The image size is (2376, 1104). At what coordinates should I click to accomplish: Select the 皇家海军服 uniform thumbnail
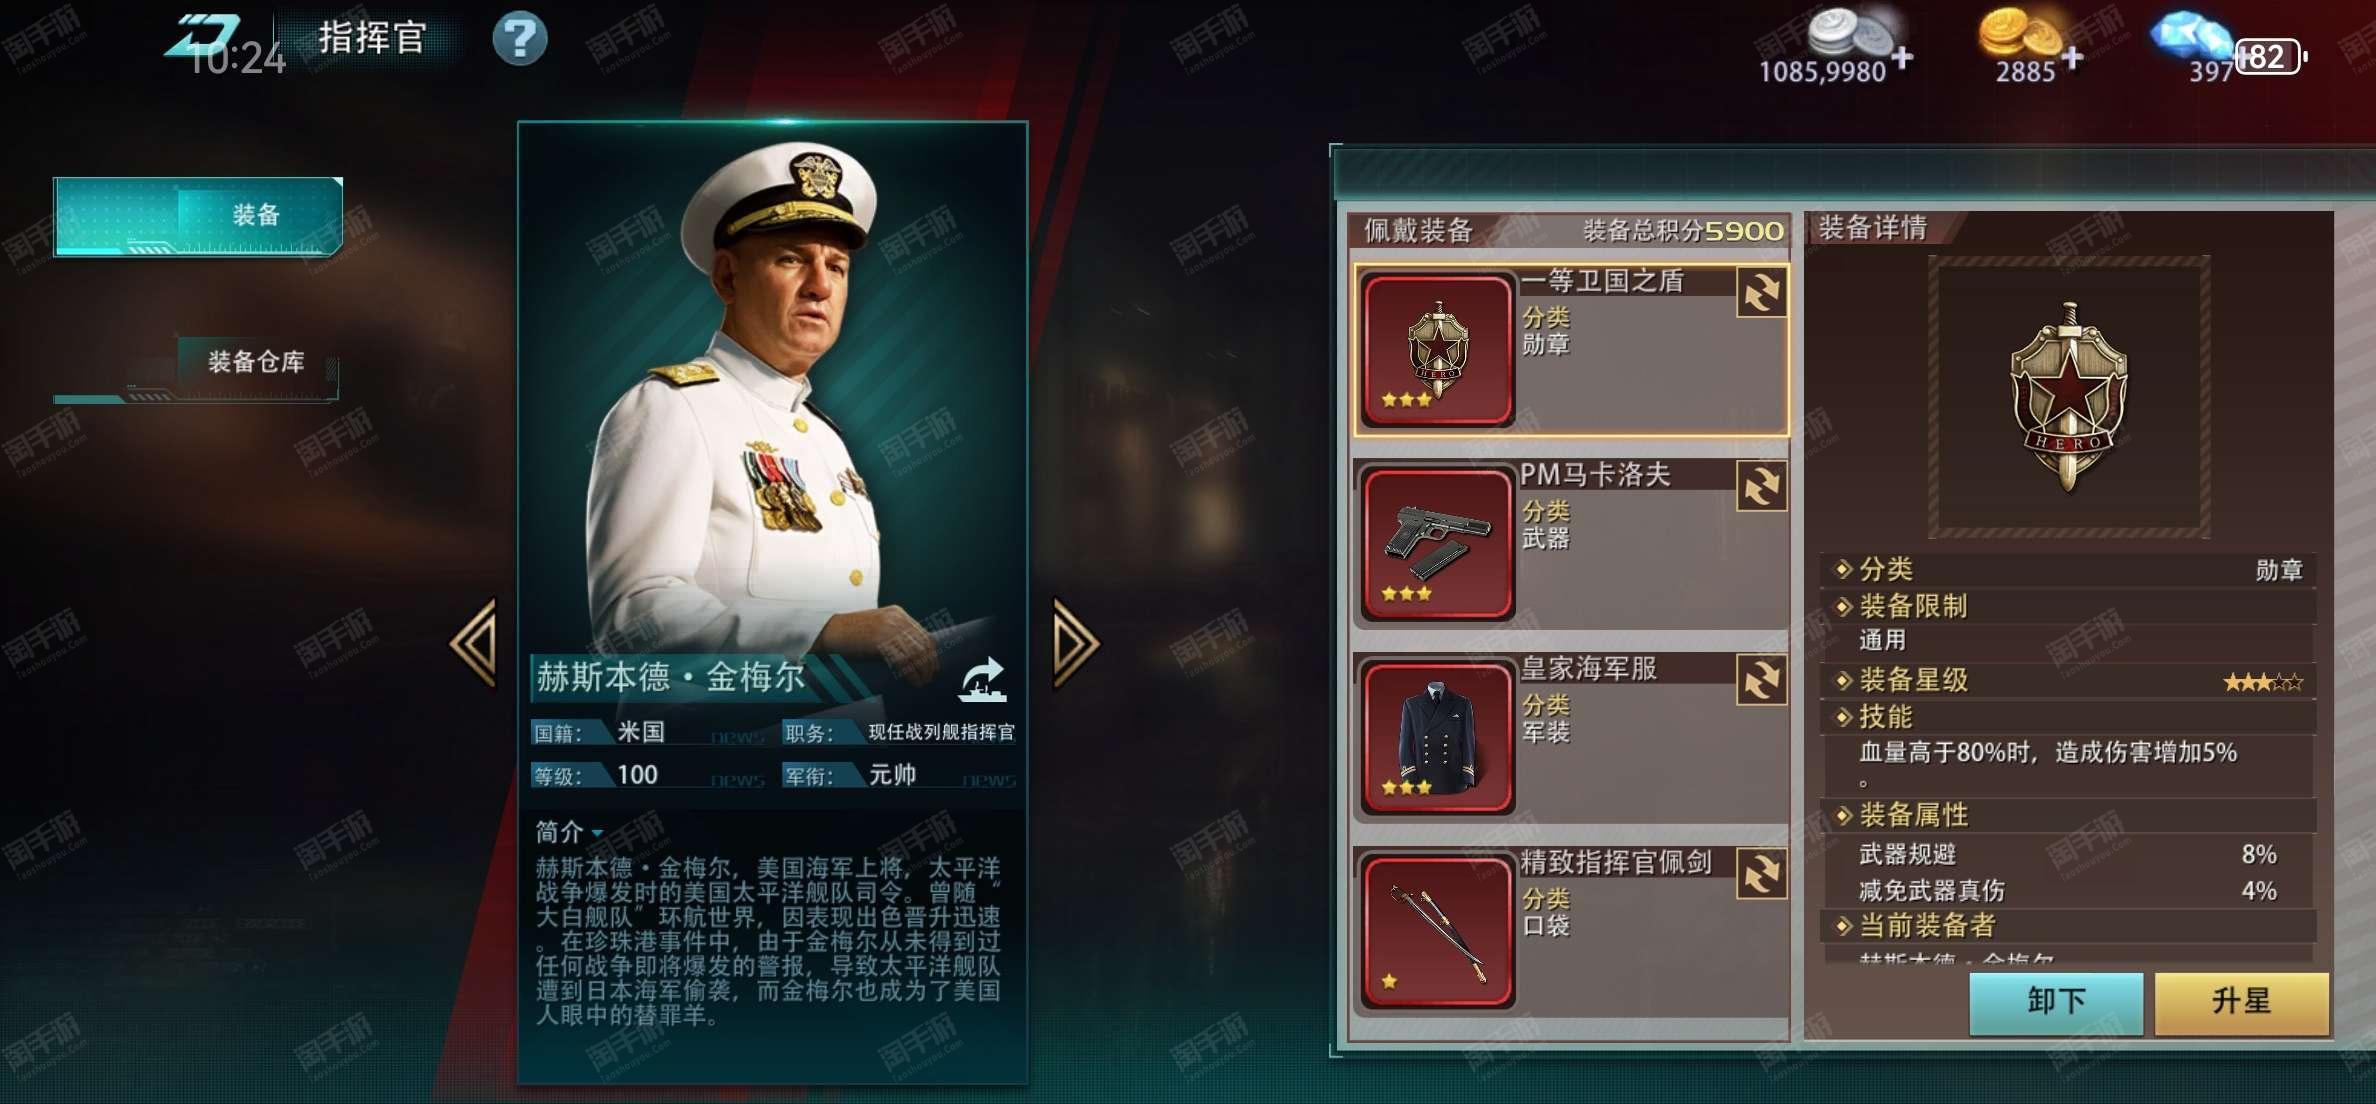(1437, 738)
